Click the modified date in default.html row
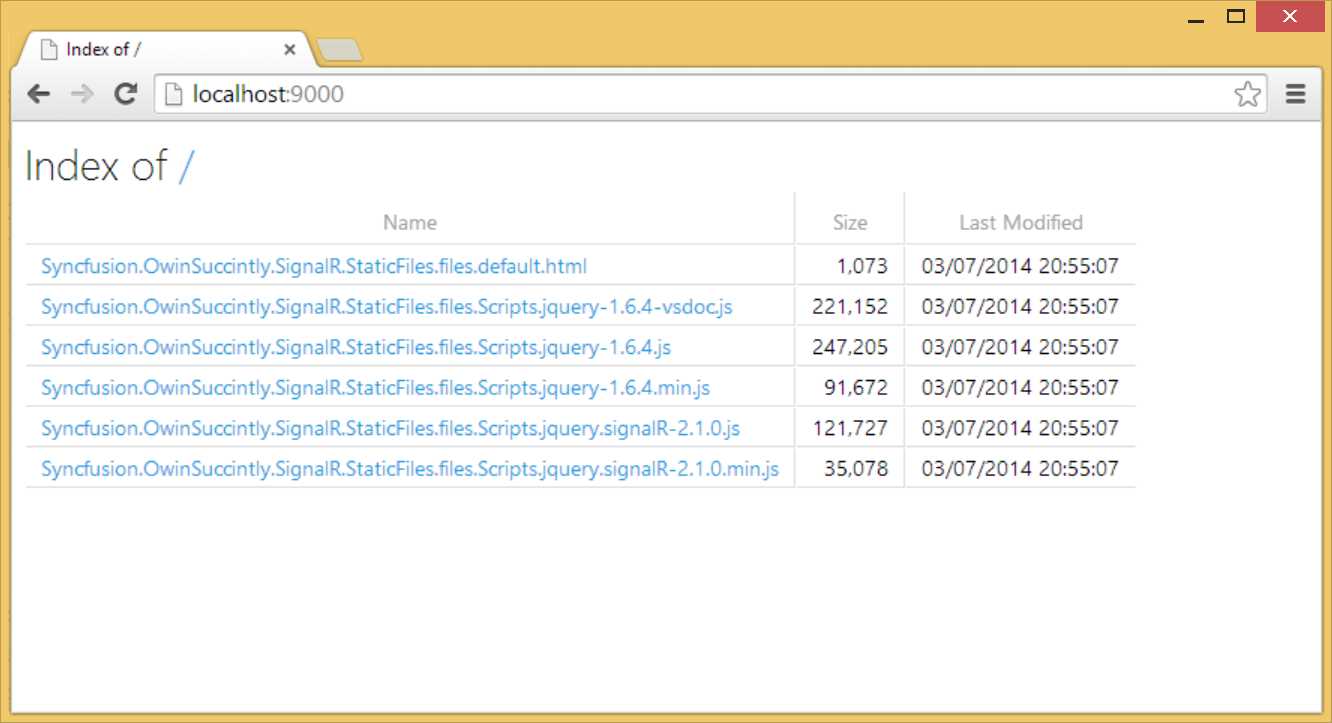The width and height of the screenshot is (1332, 723). tap(1020, 266)
